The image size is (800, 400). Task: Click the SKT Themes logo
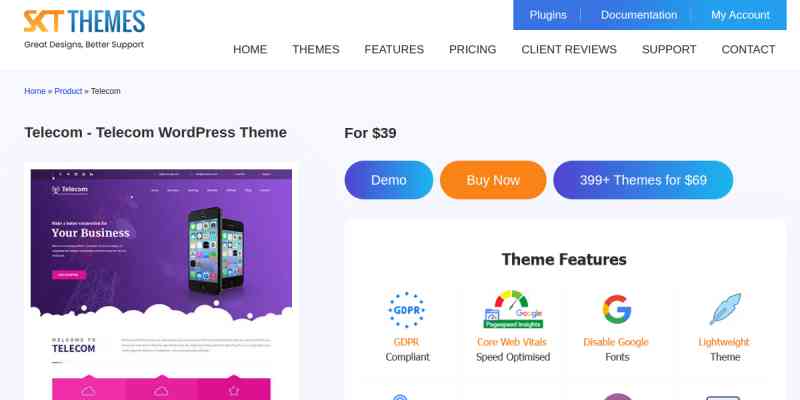click(x=84, y=29)
